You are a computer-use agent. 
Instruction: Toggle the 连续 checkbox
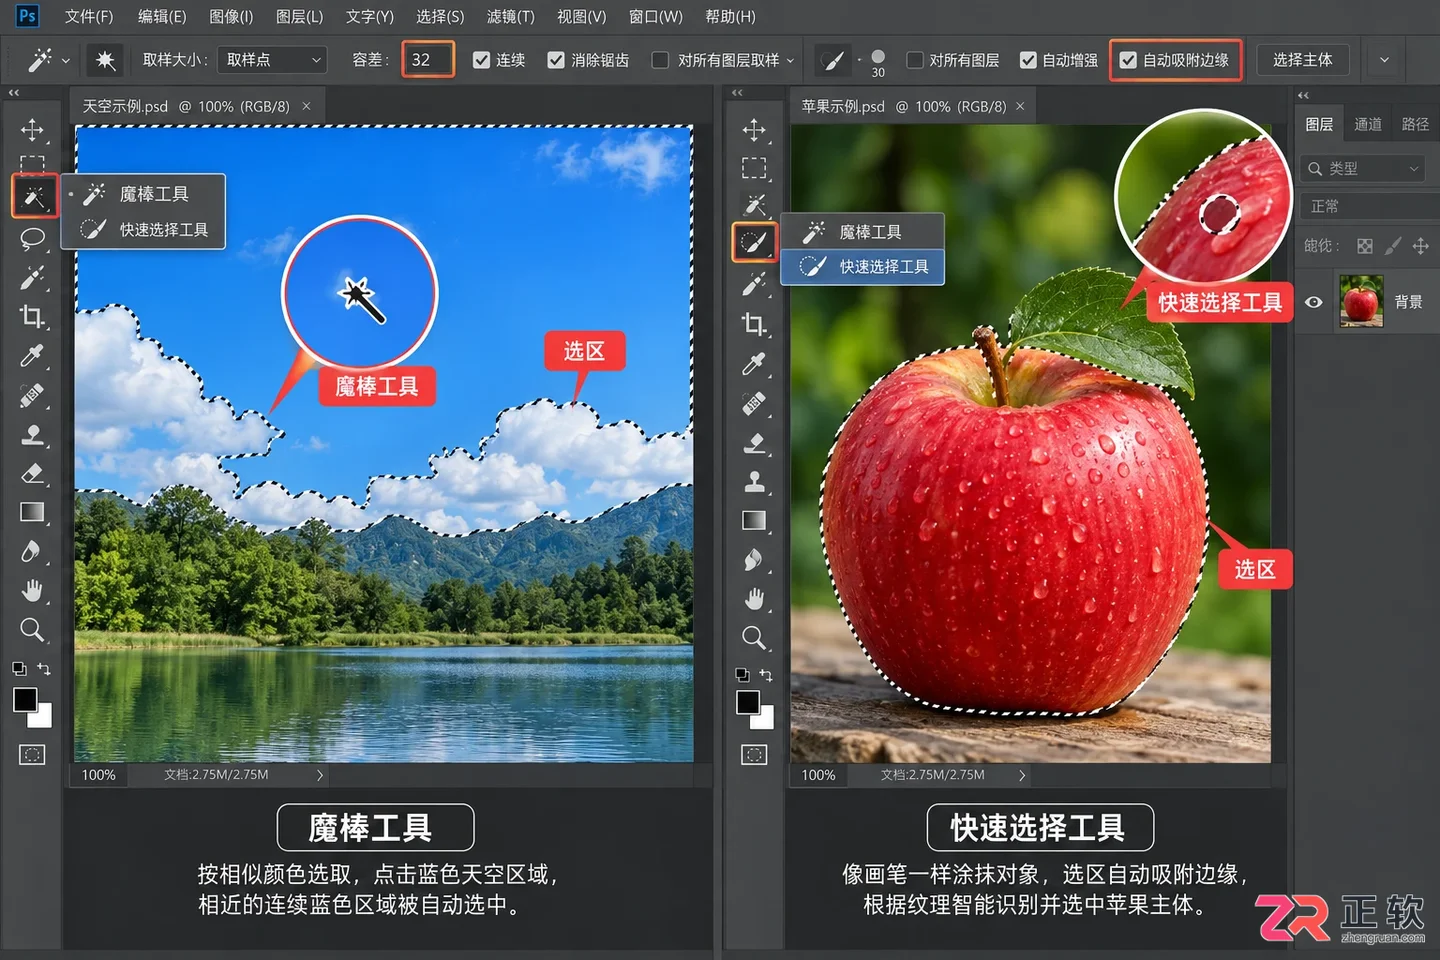click(x=481, y=60)
